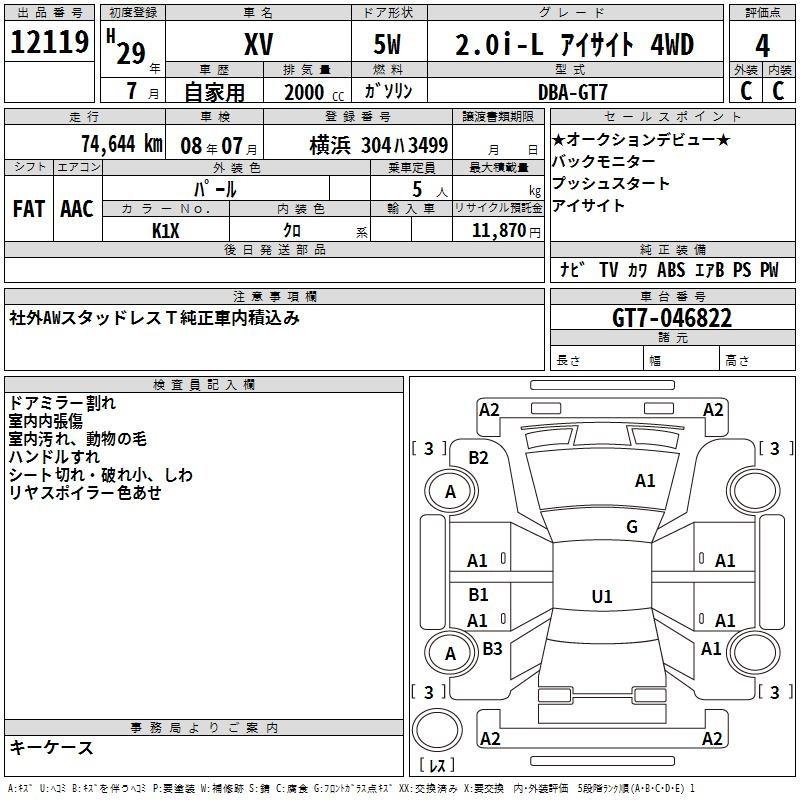Click the ★オークションデビュー★ sales point
800x800 pixels.
click(641, 139)
